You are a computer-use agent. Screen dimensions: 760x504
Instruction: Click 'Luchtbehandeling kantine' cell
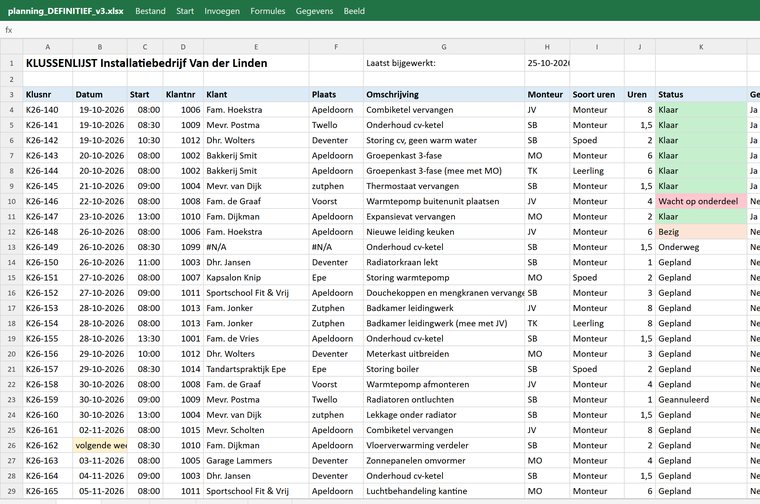443,491
